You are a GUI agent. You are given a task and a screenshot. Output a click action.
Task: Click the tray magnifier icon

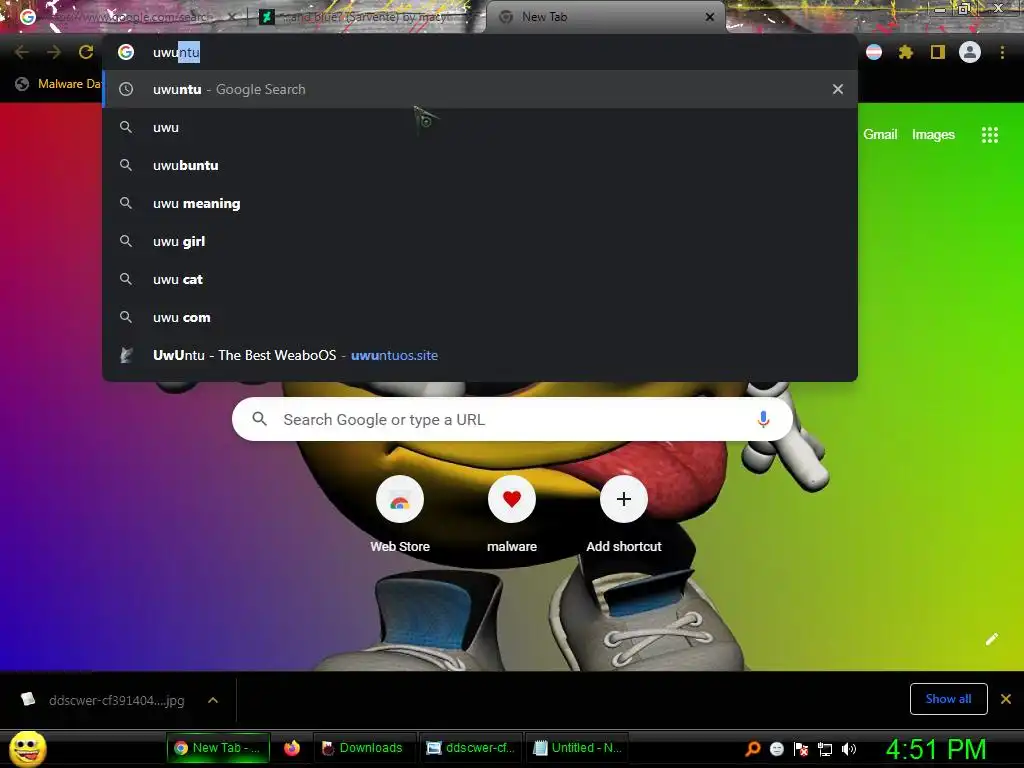point(752,749)
